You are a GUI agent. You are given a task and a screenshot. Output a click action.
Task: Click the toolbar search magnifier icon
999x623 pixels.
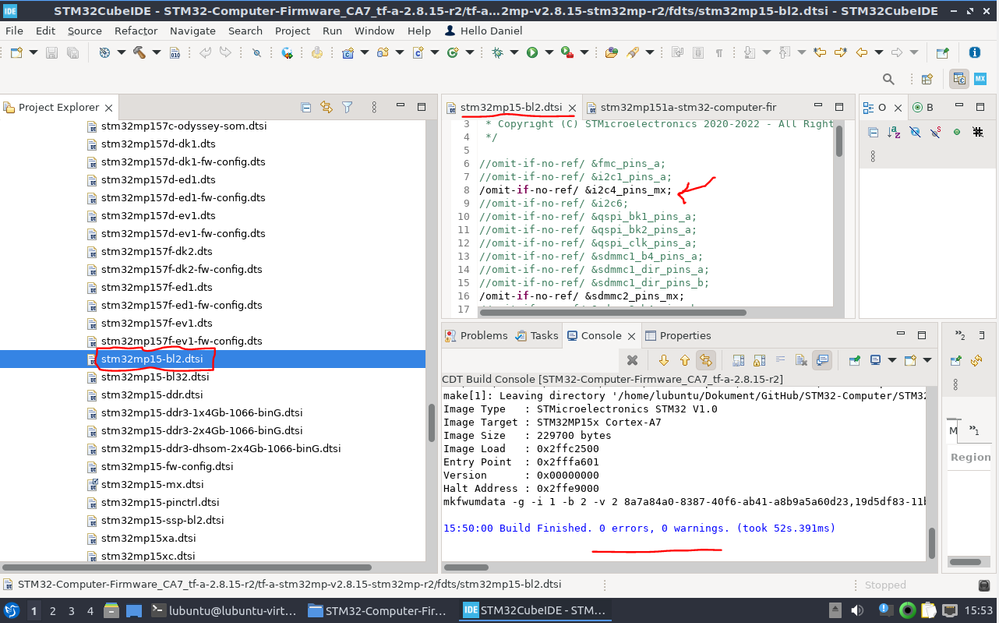888,79
